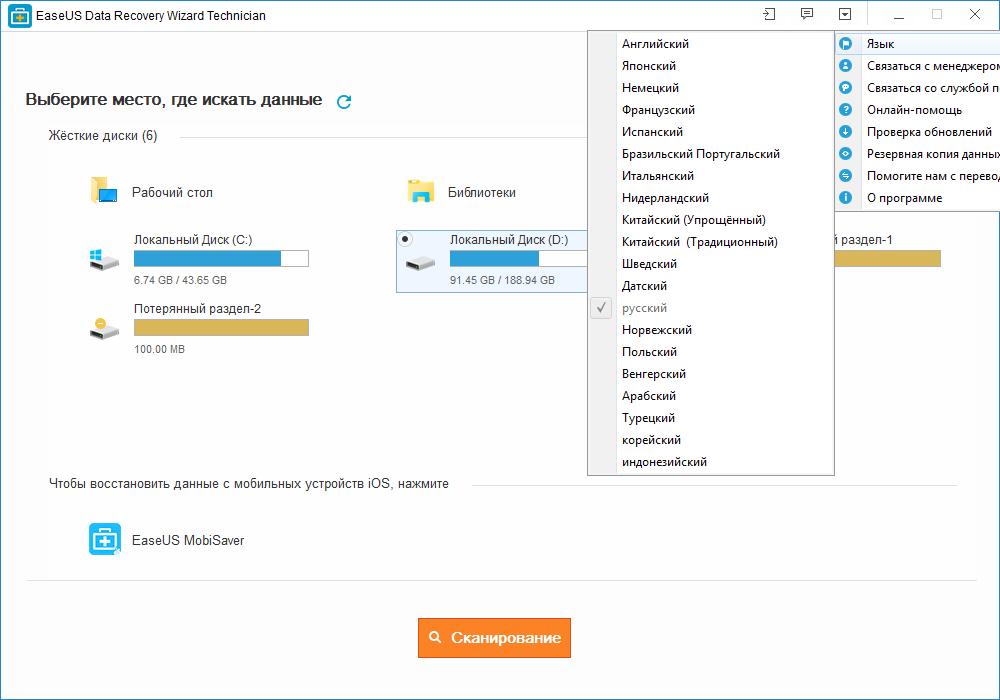Select Датский language
The height and width of the screenshot is (700, 1000).
click(710, 286)
